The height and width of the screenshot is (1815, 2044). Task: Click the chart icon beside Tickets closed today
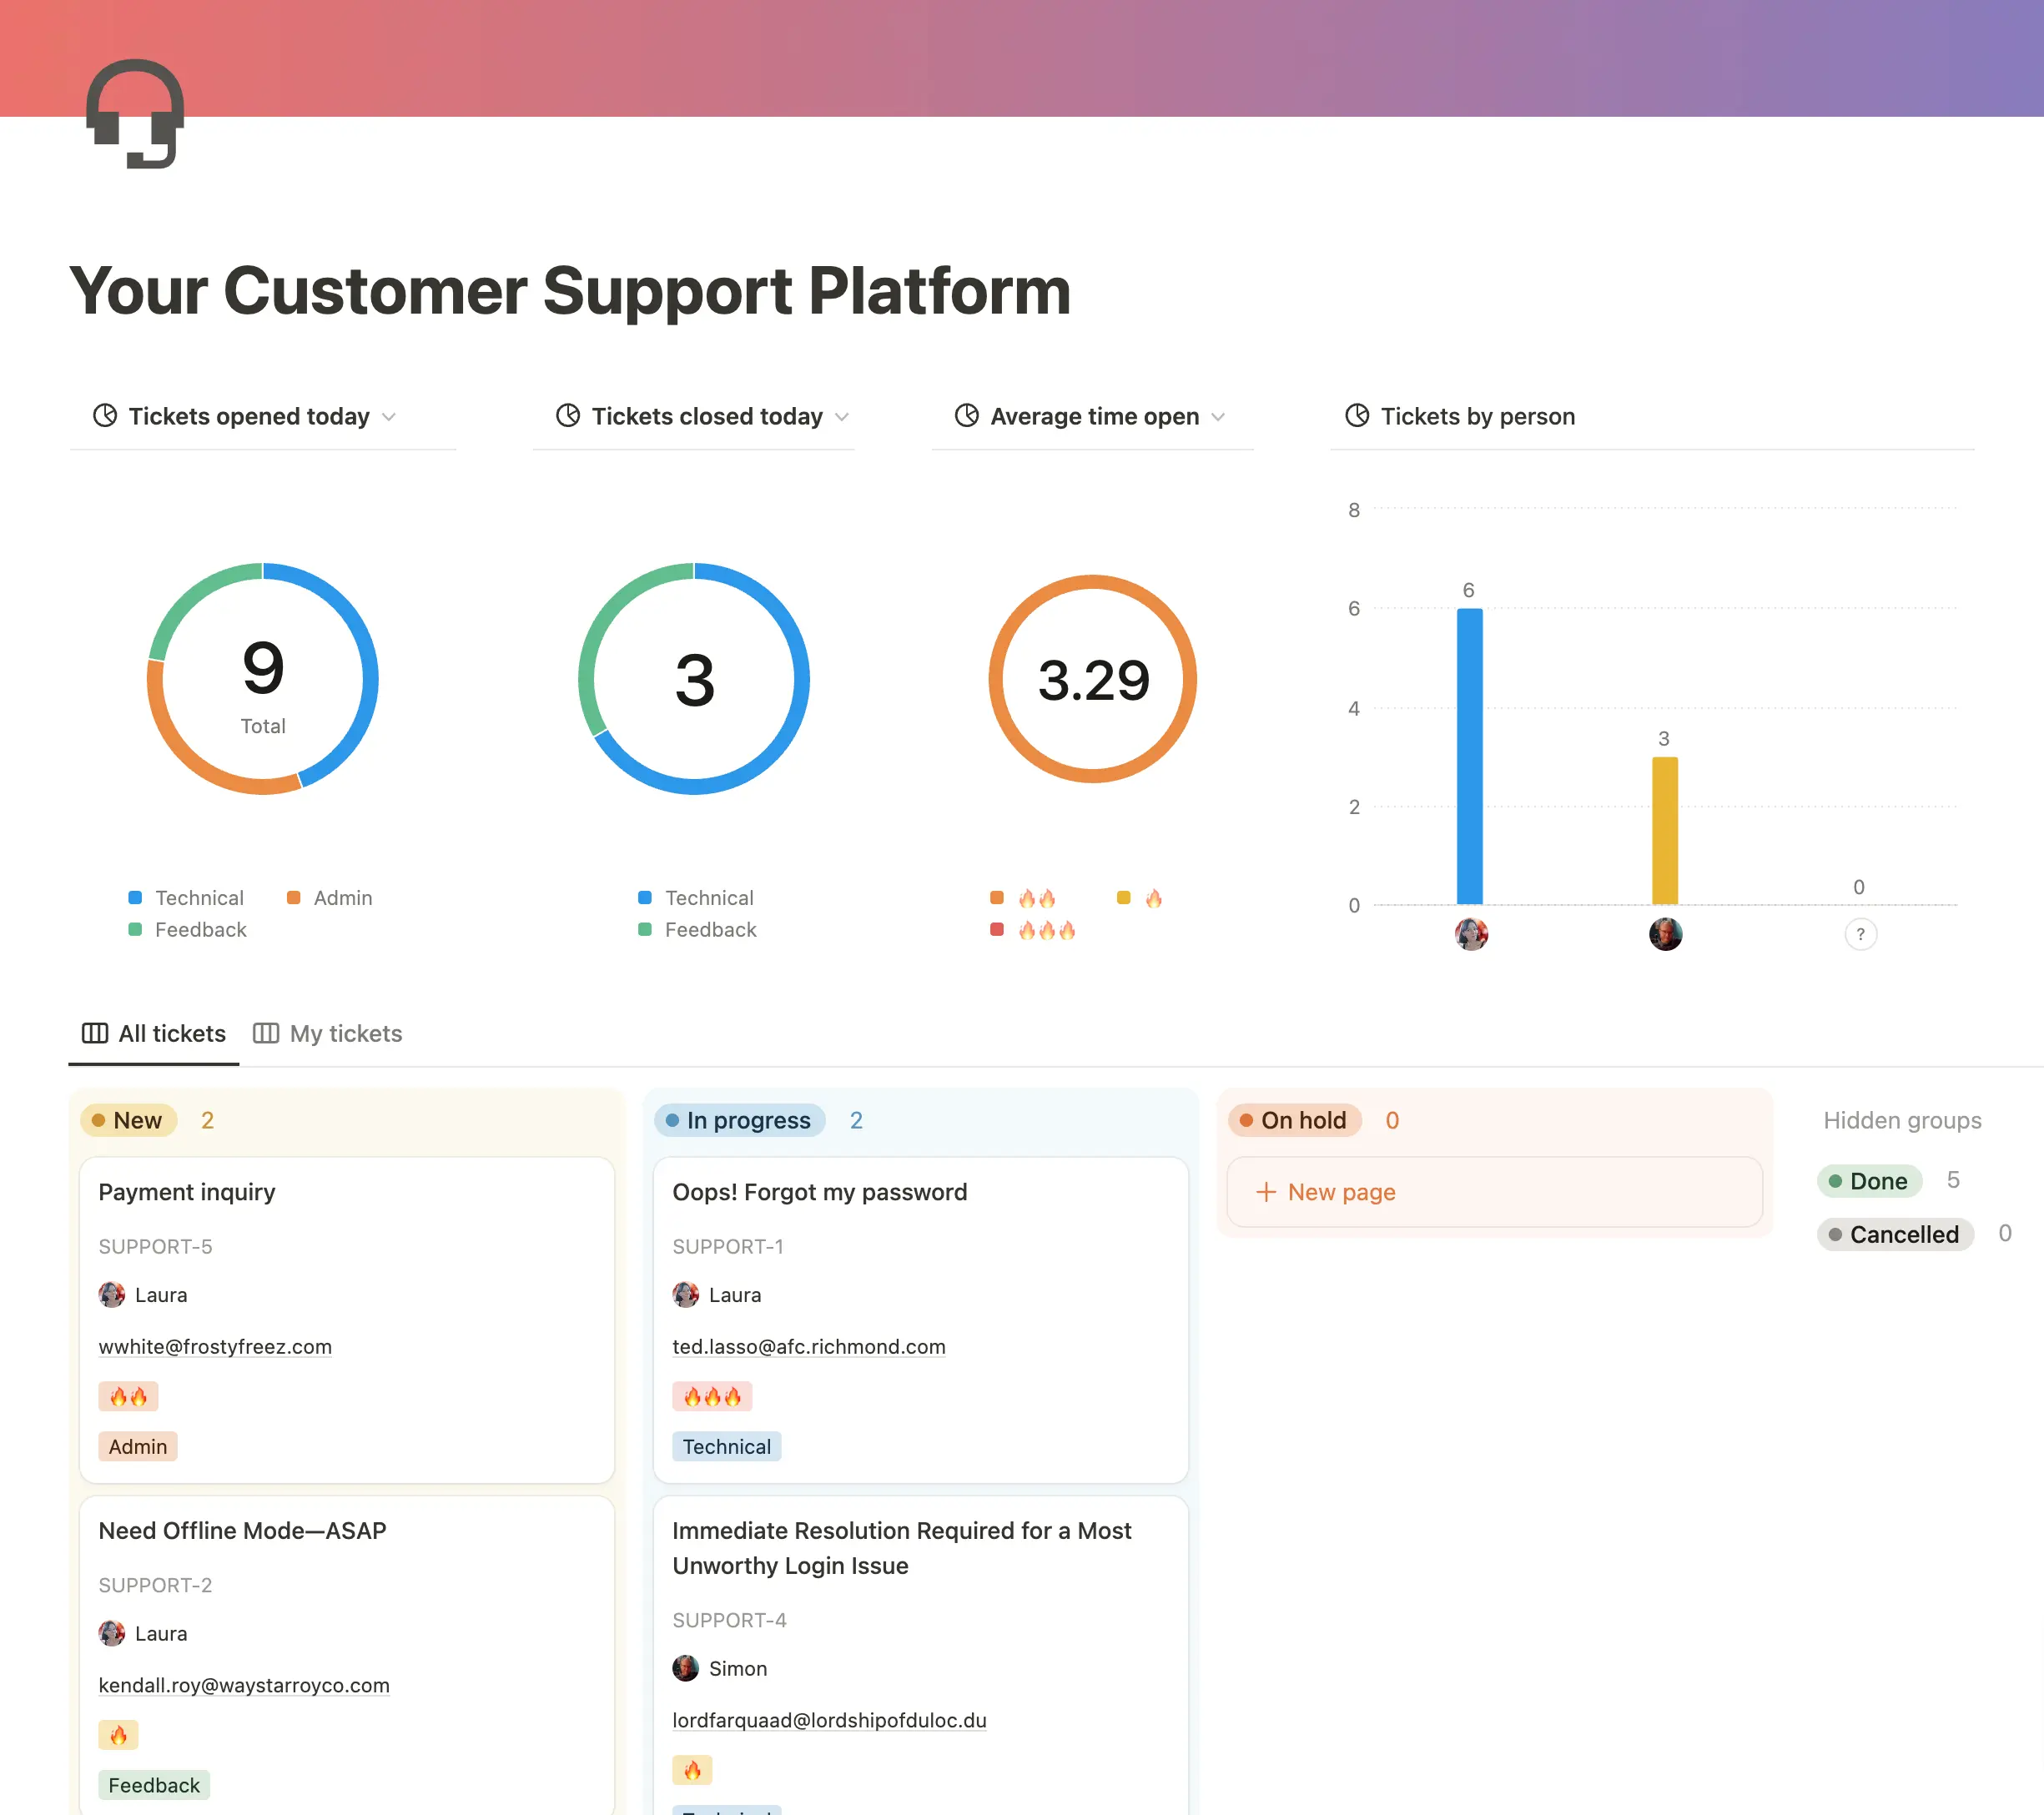(x=568, y=415)
